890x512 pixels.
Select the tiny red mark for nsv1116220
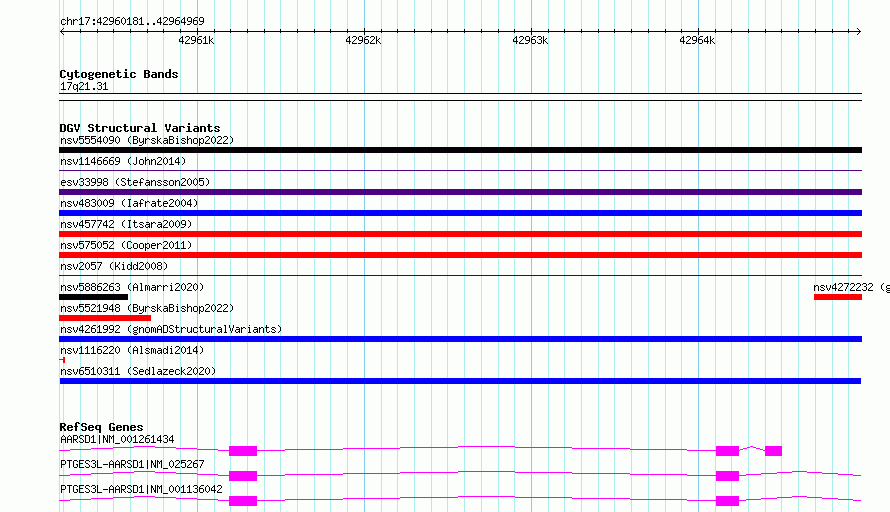tap(62, 360)
